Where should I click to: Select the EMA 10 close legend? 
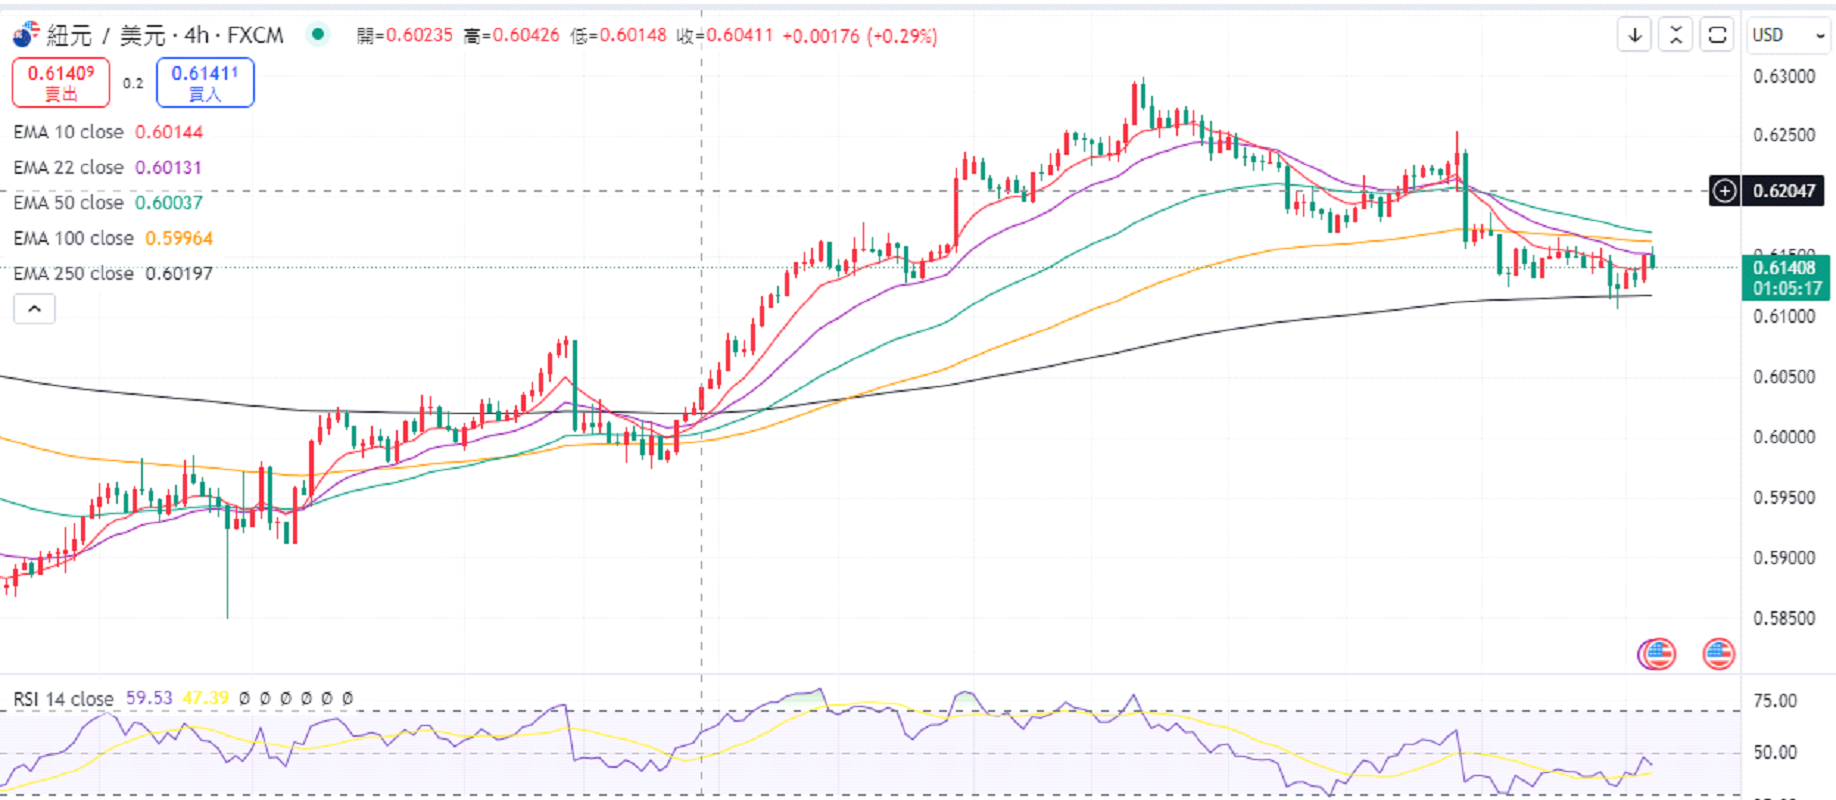tap(69, 132)
